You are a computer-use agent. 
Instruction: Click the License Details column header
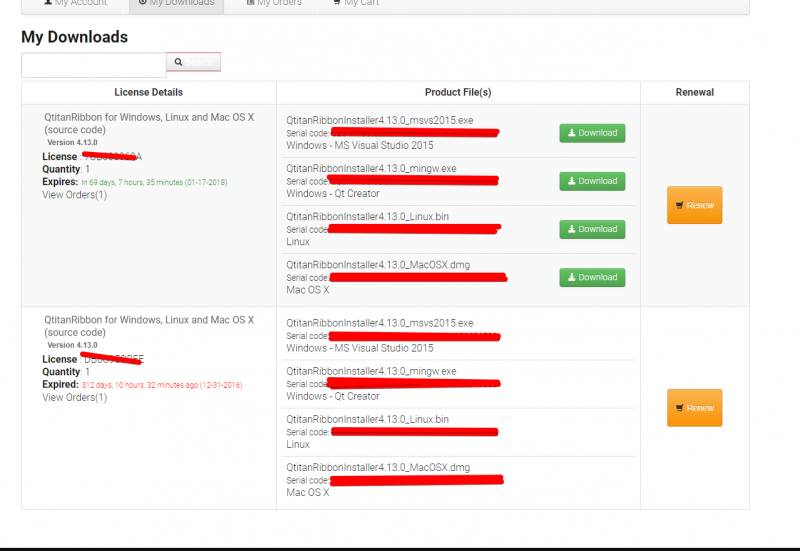(x=148, y=92)
